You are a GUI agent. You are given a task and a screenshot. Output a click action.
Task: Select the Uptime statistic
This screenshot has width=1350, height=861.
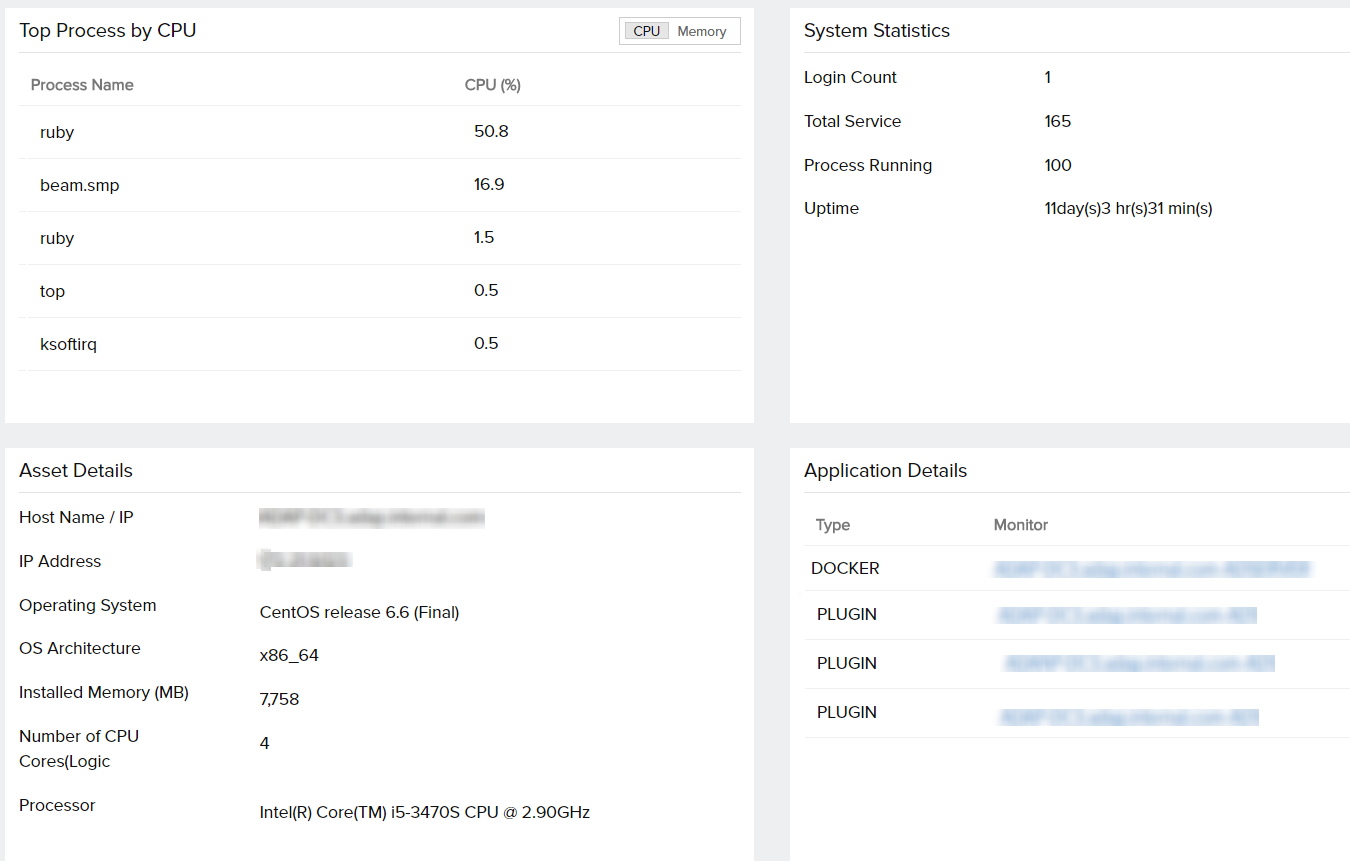click(x=831, y=208)
